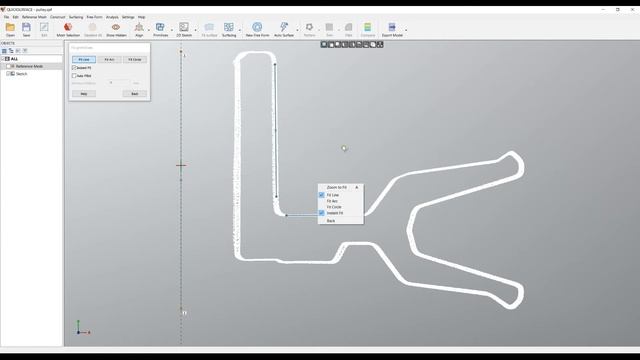Toggle Instant Fit in context menu
This screenshot has height=360, width=640.
[322, 213]
